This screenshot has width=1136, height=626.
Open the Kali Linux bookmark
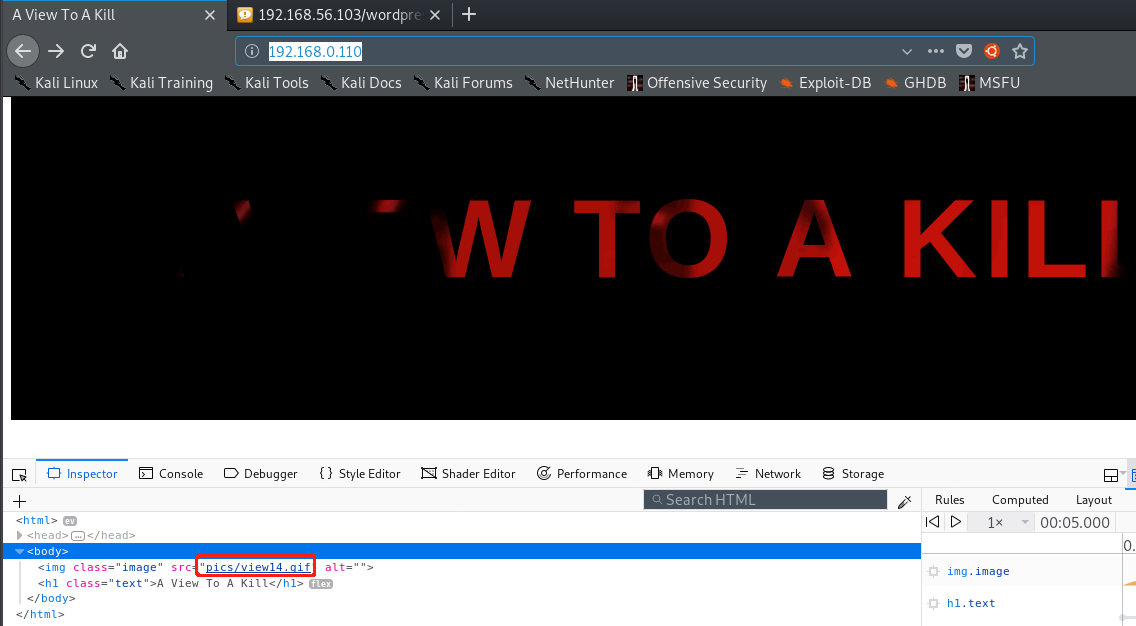click(x=57, y=83)
